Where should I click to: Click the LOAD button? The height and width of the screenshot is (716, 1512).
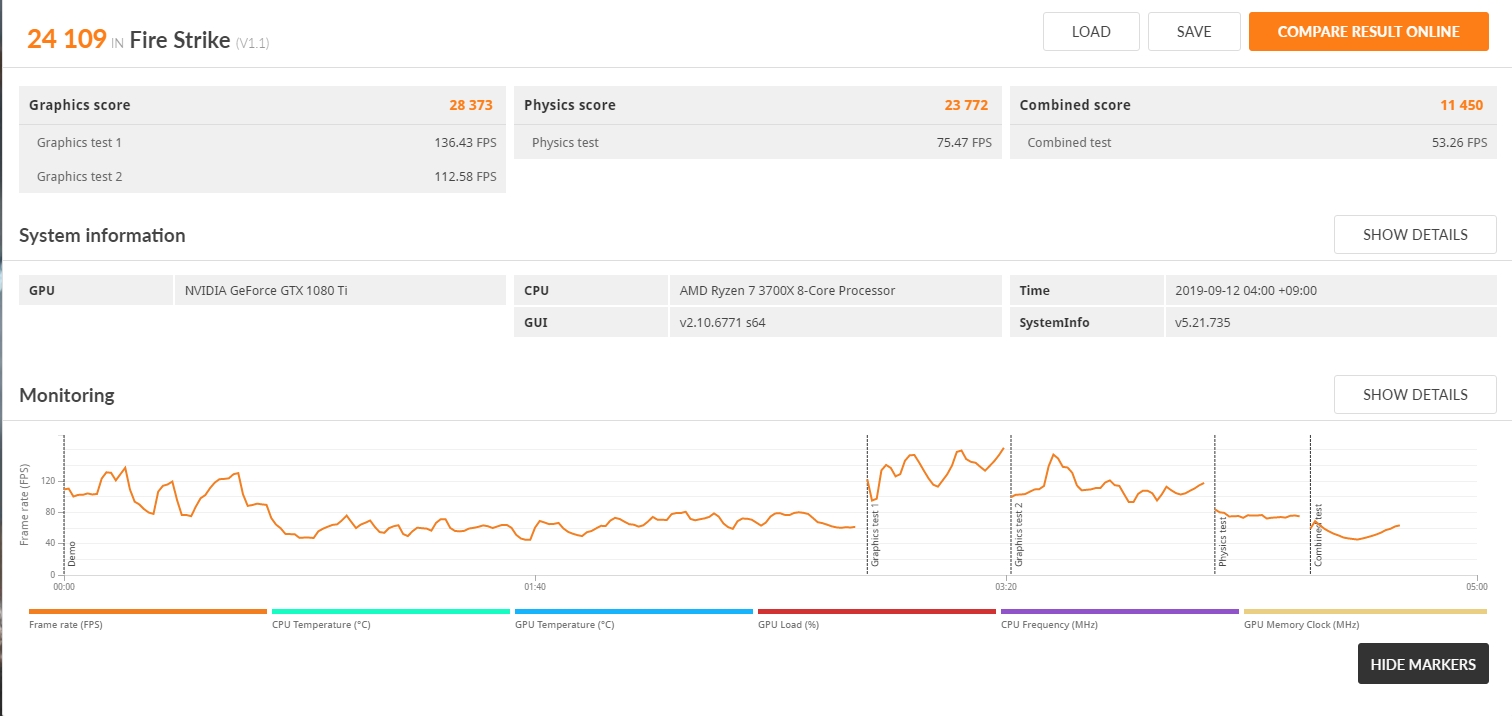(x=1091, y=31)
